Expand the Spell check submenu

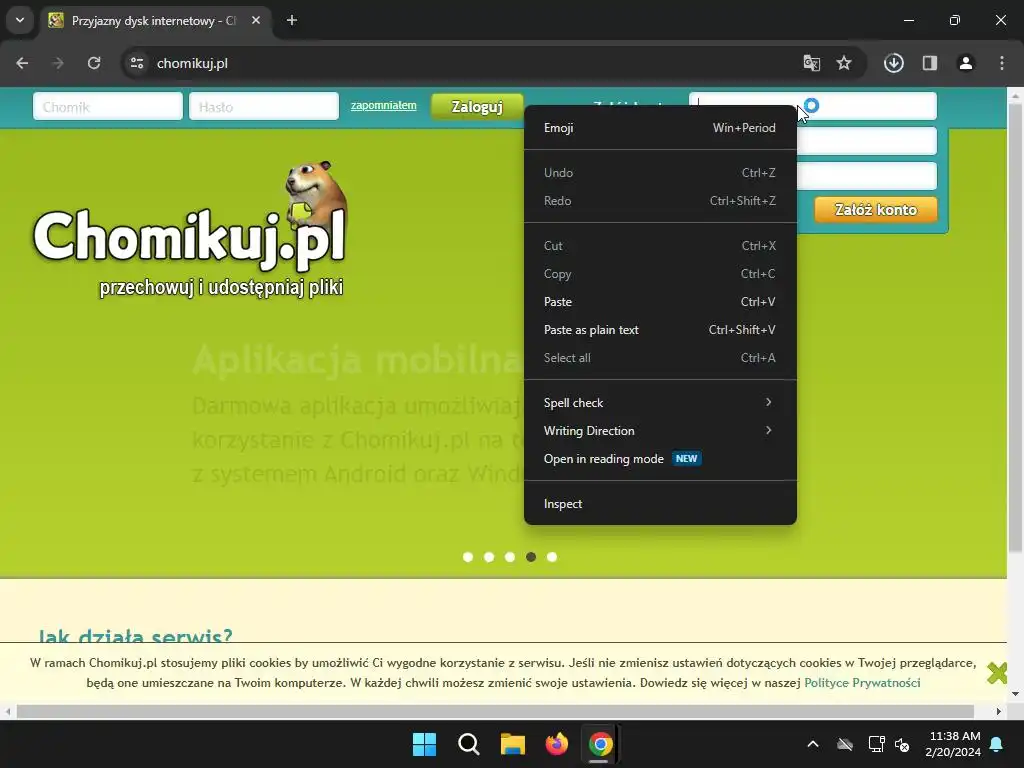pyautogui.click(x=660, y=403)
